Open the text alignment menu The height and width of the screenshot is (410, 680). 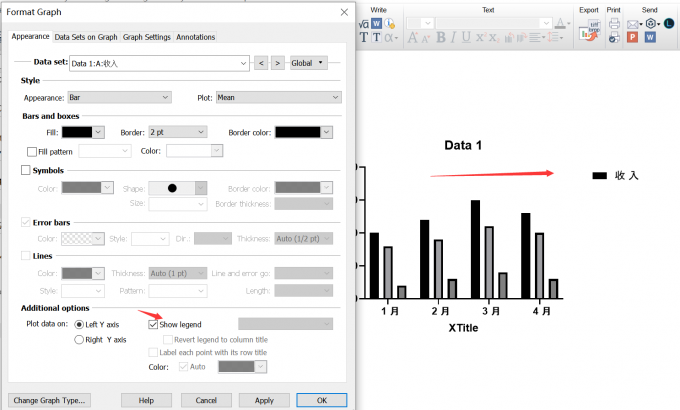click(x=537, y=38)
